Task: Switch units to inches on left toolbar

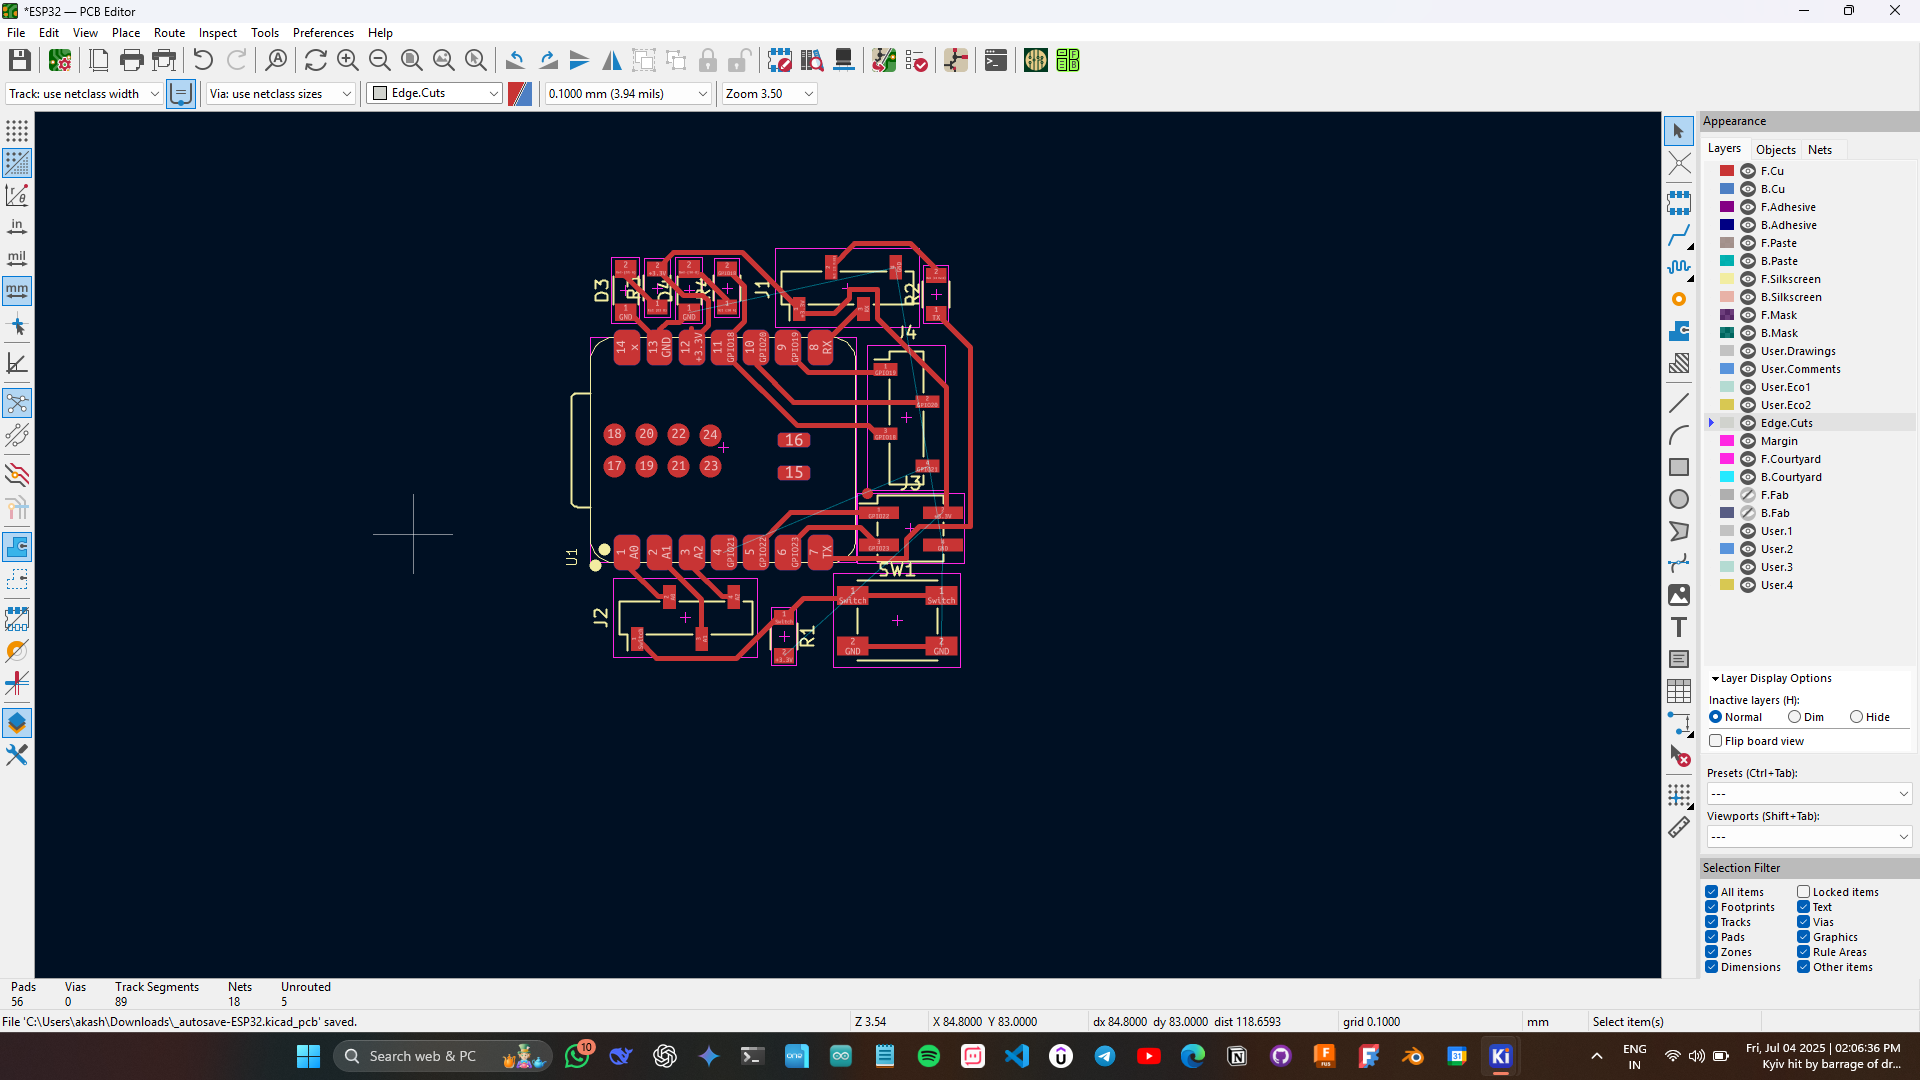Action: 17,227
